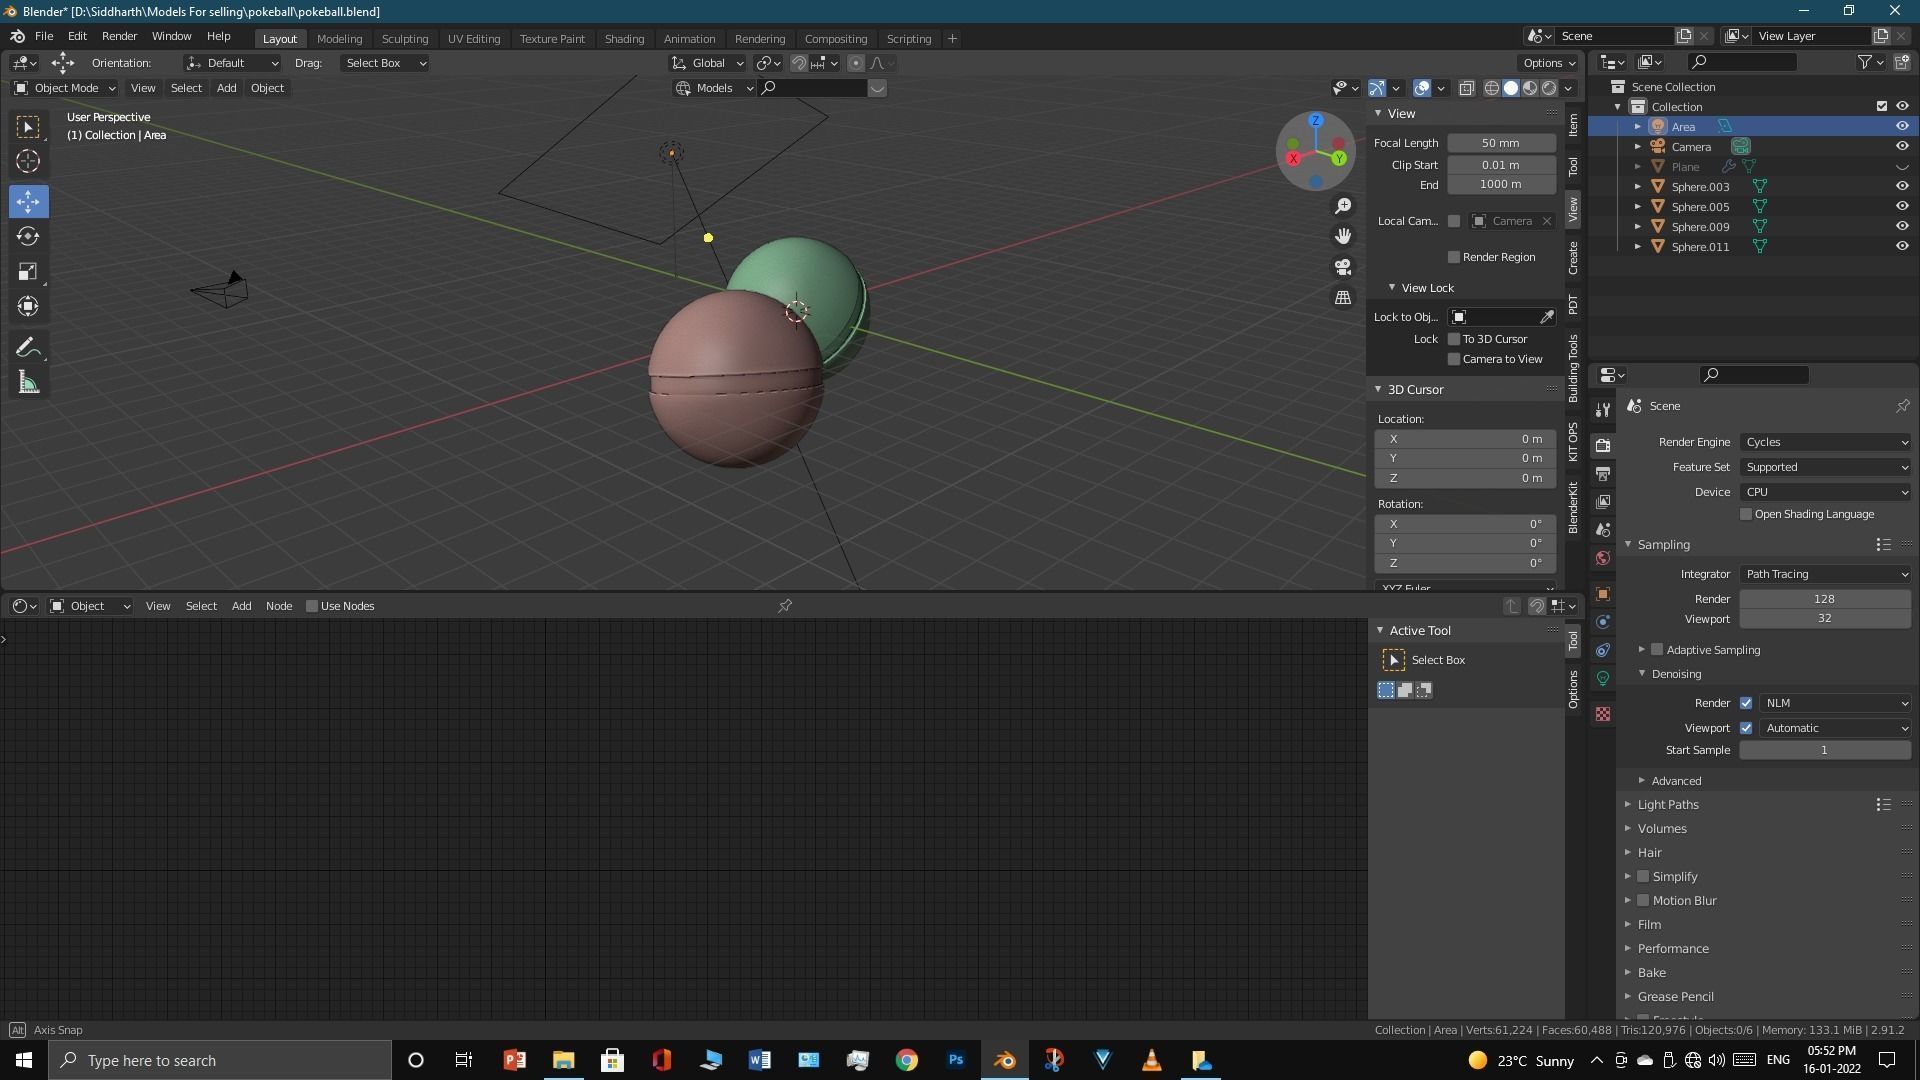
Task: Enable Render Region checkbox
Action: pyautogui.click(x=1454, y=257)
